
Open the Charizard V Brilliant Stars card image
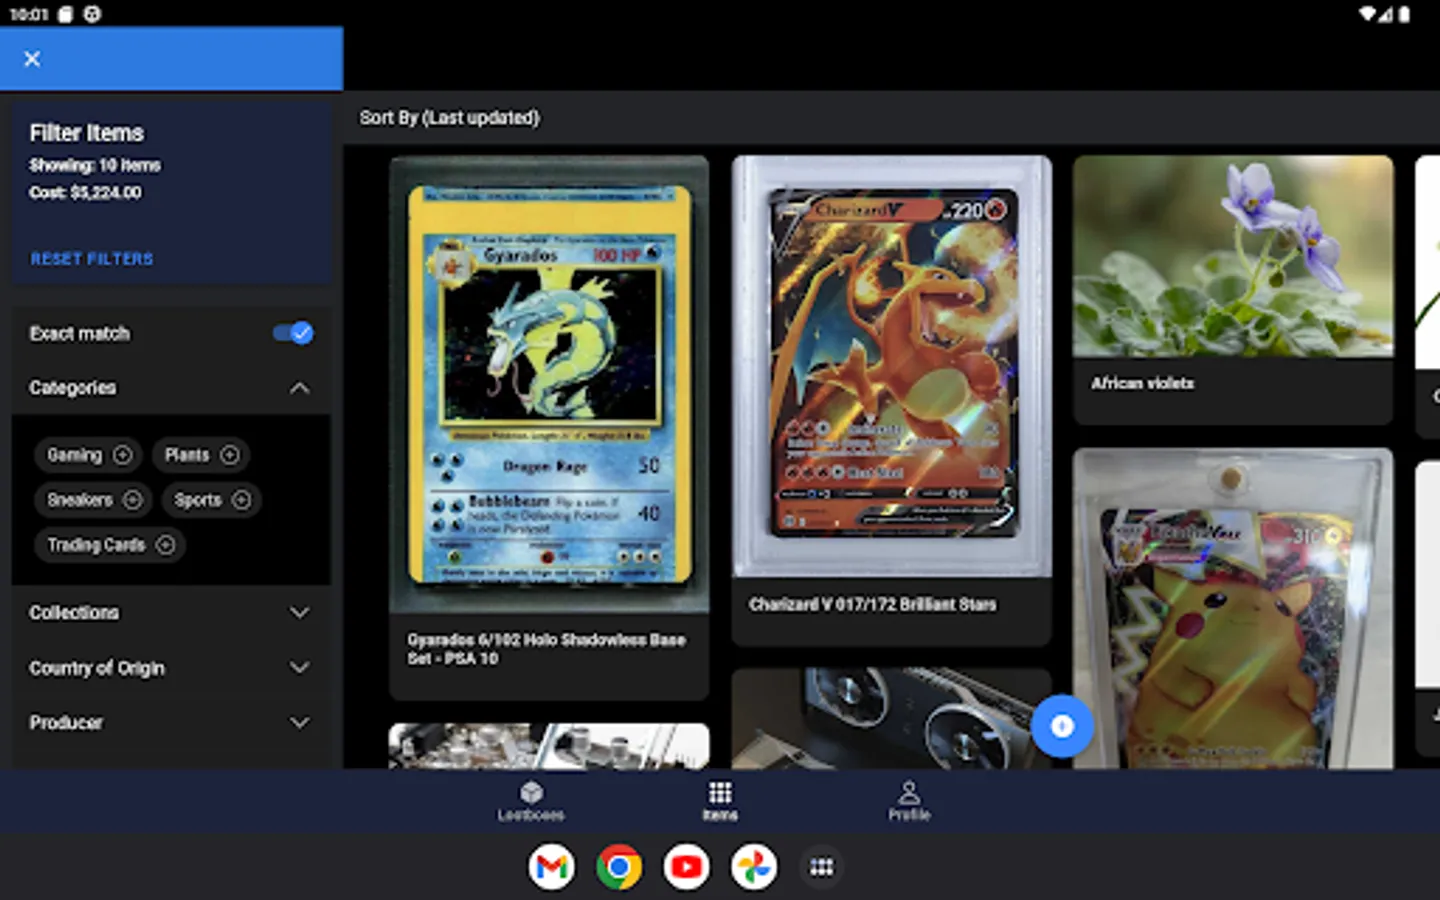tap(891, 366)
